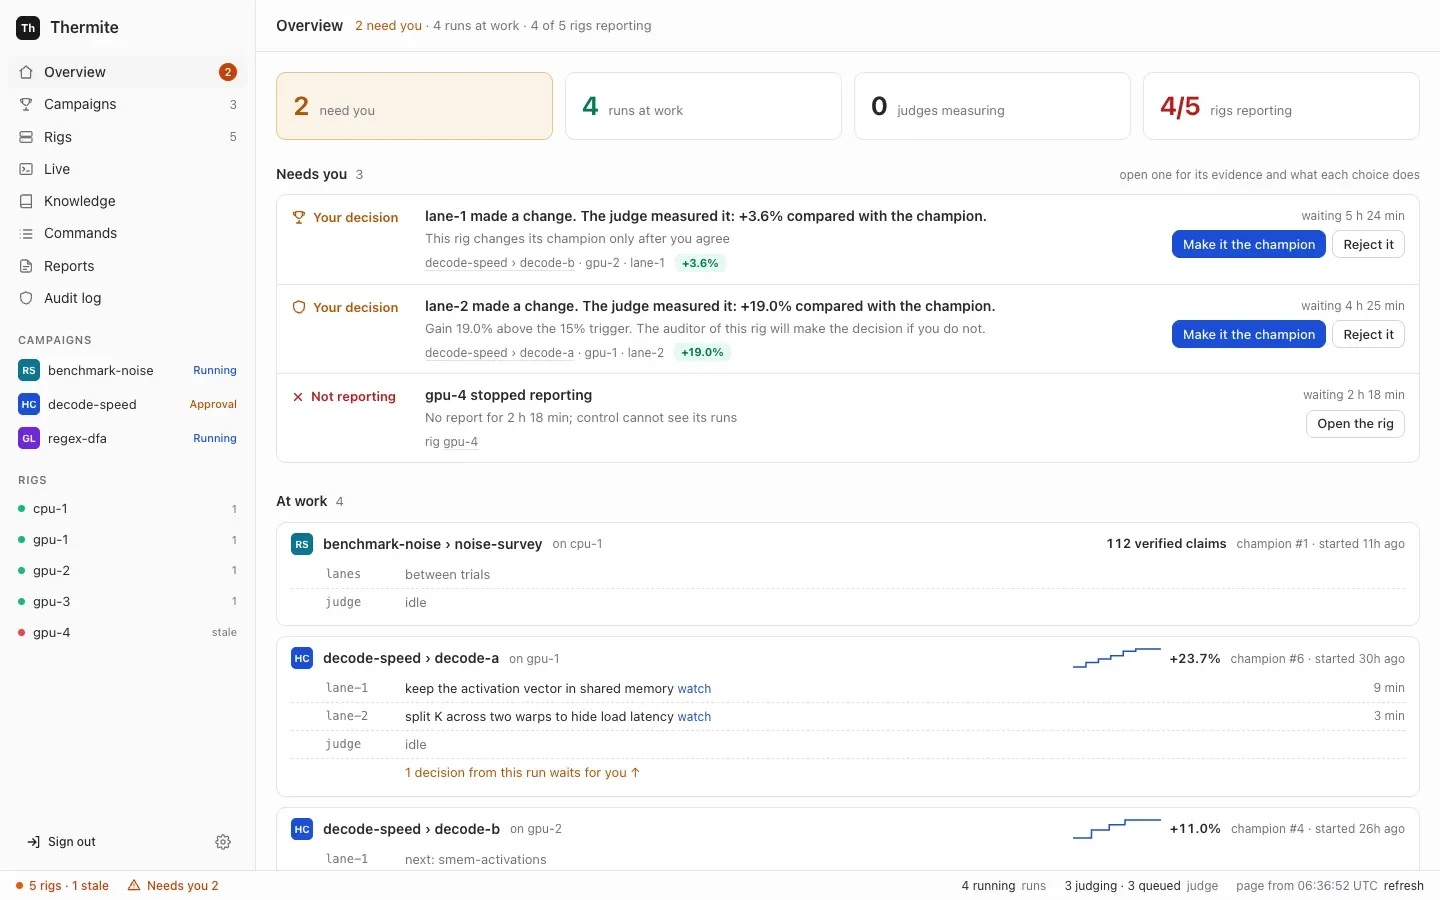The image size is (1440, 900).
Task: Click the GL regex-dfa campaign badge
Action: coord(29,438)
